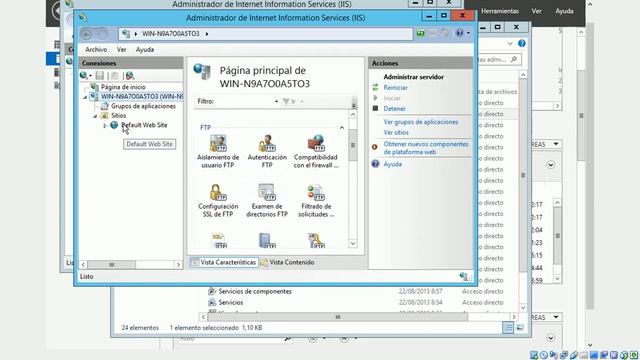
Task: Switch Explorer window to details view icon
Action: pyautogui.click(x=508, y=327)
